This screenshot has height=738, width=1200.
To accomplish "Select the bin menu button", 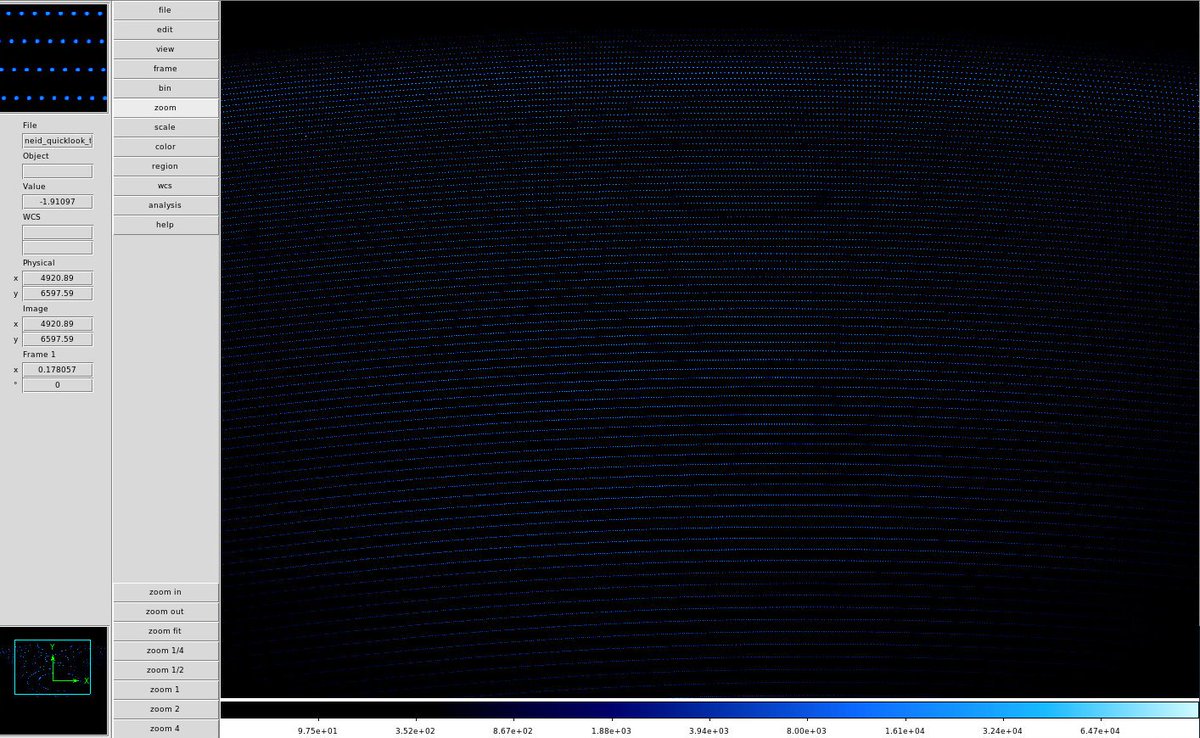I will point(165,88).
